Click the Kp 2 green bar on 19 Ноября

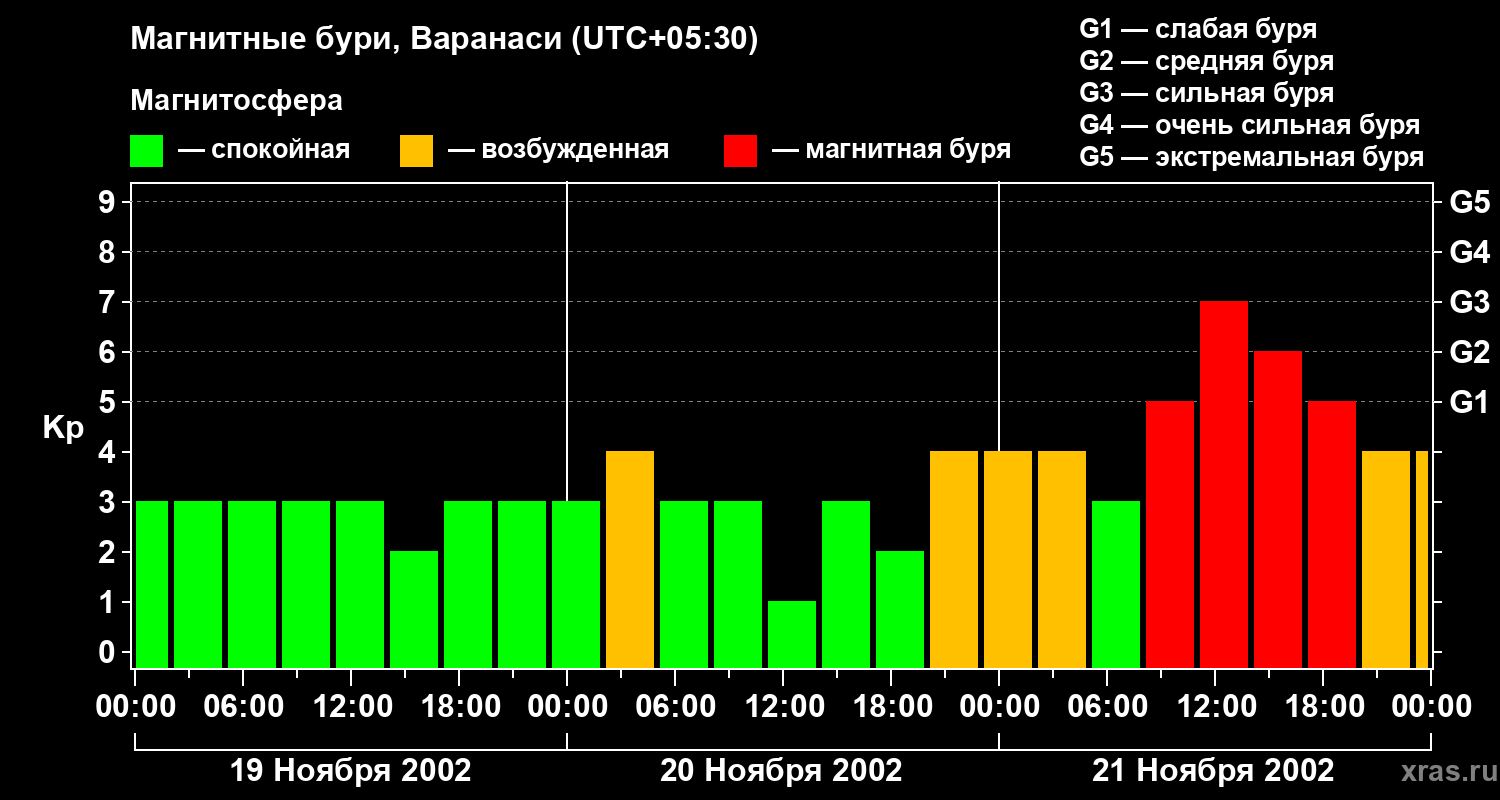click(414, 609)
